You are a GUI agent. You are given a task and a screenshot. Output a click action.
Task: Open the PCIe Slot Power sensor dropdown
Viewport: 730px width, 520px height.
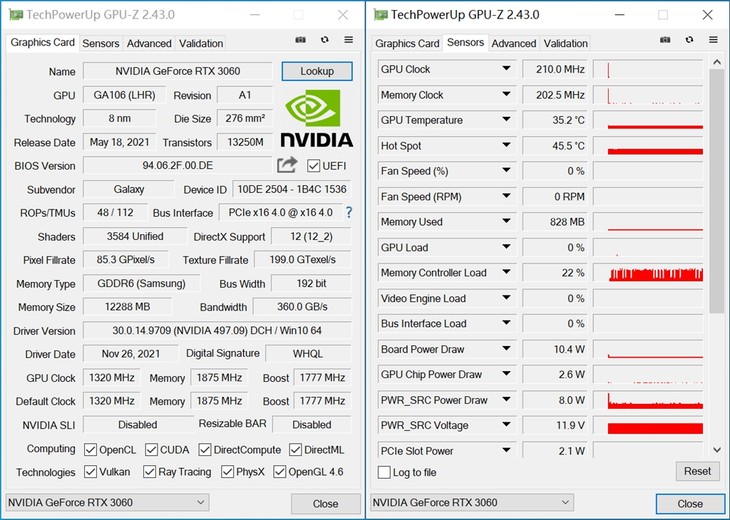506,450
